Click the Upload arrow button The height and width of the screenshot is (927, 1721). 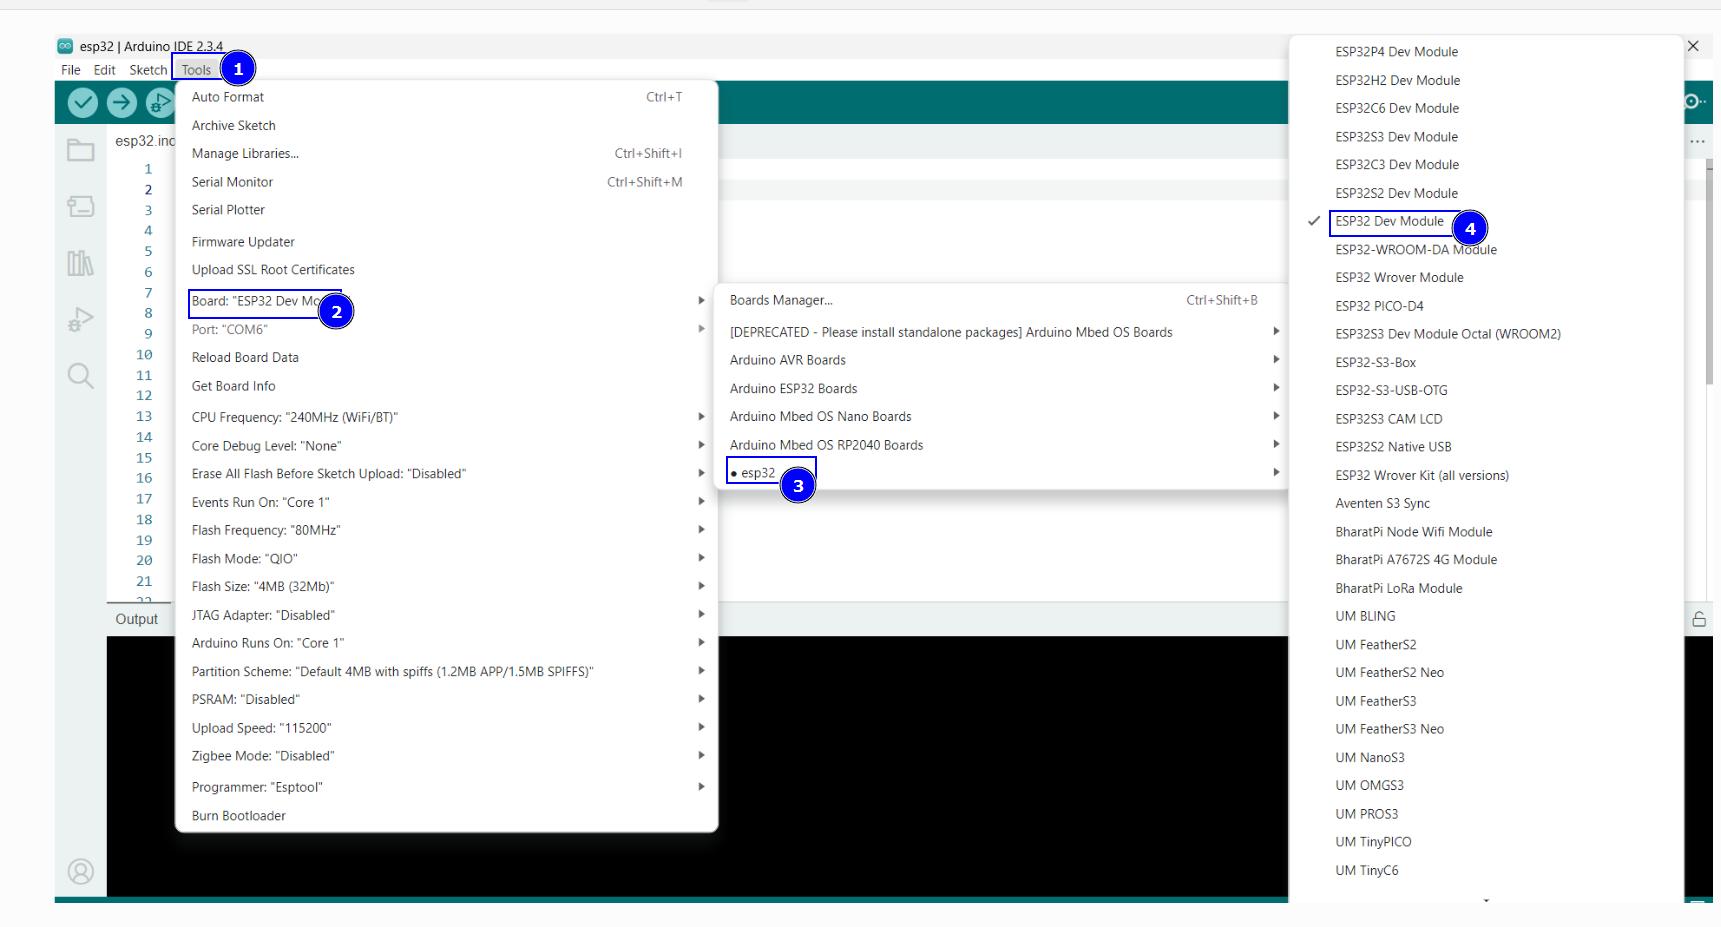click(x=121, y=102)
